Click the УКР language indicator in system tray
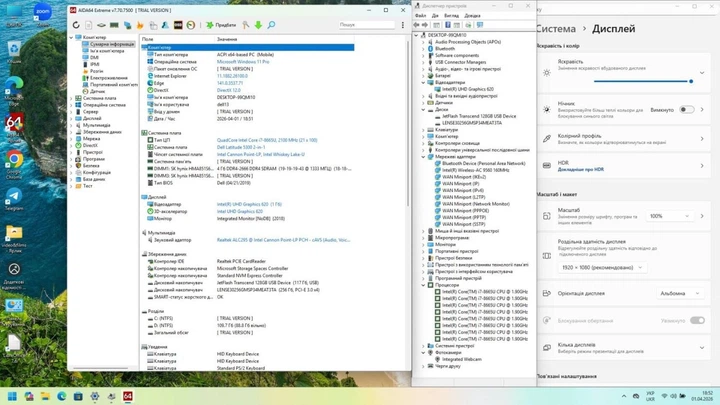Screen dimensions: 720x405 pos(650,396)
